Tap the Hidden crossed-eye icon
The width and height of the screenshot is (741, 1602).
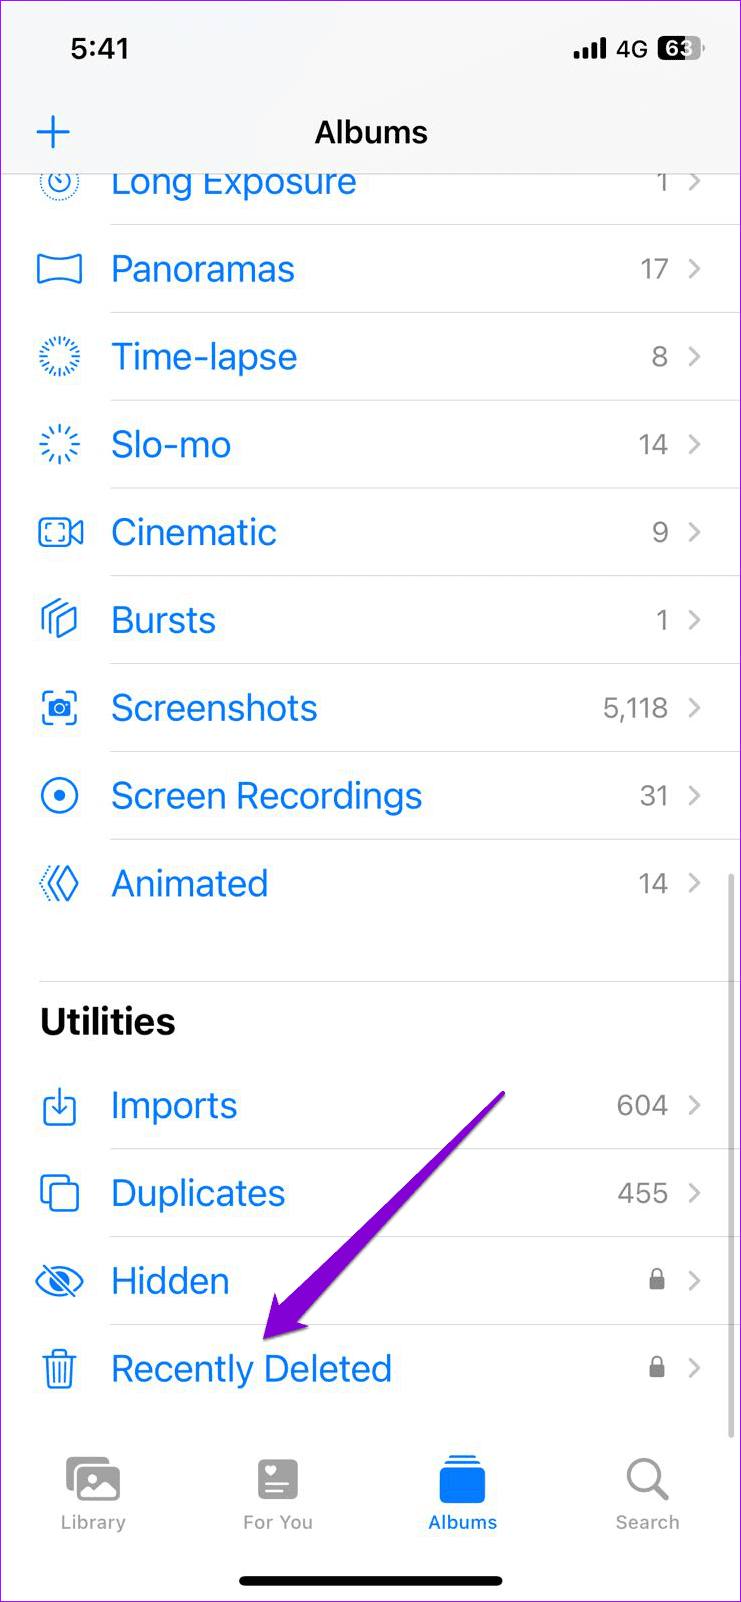click(59, 1281)
